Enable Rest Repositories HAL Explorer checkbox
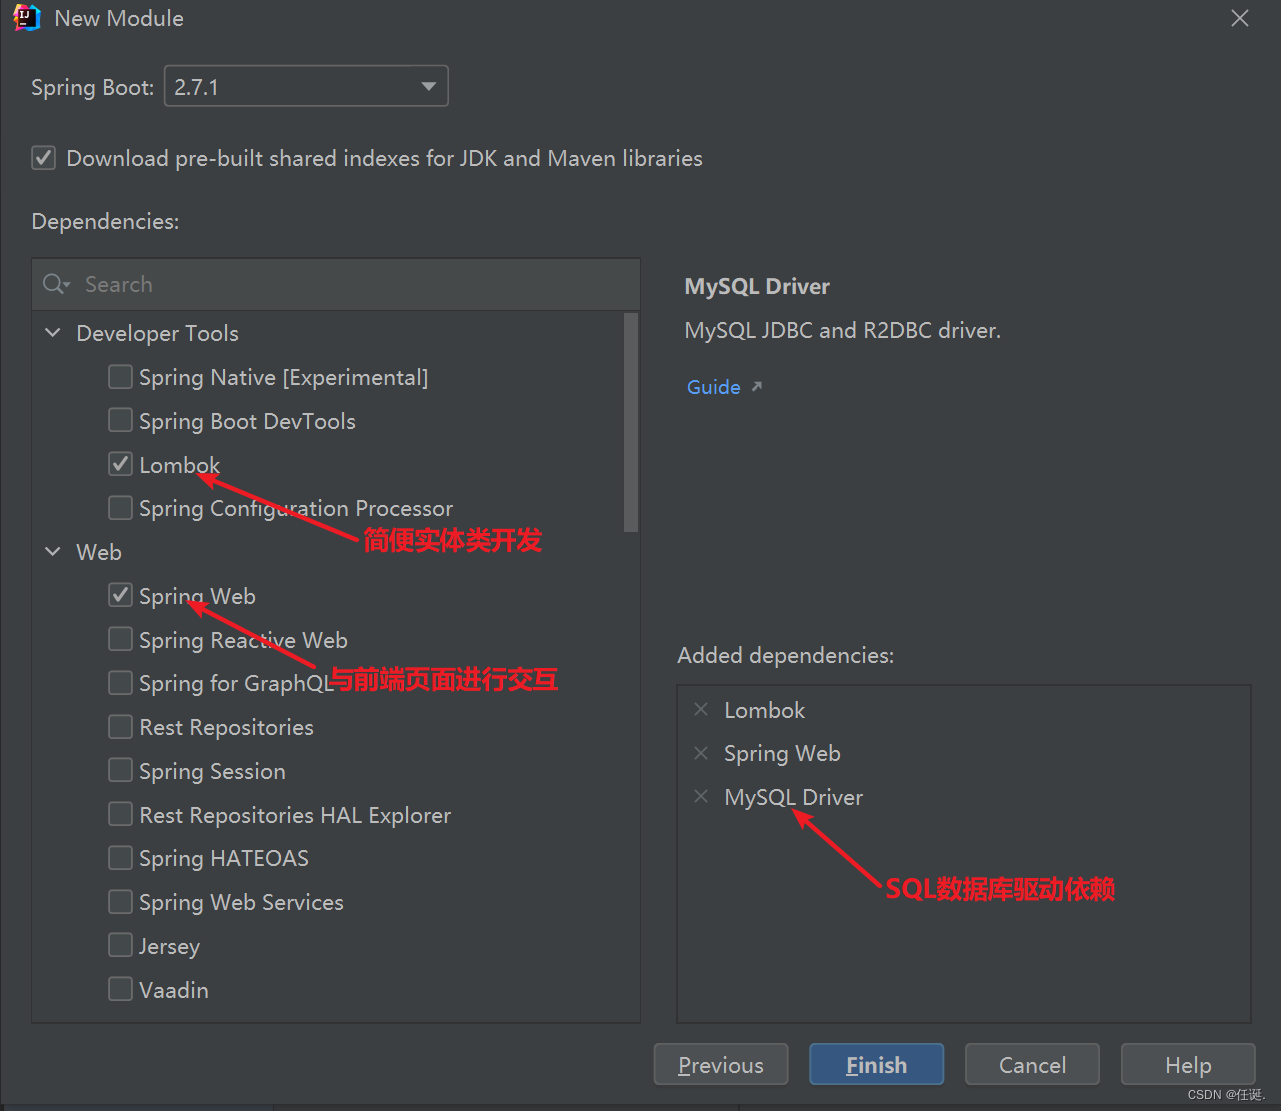The image size is (1281, 1111). point(120,814)
